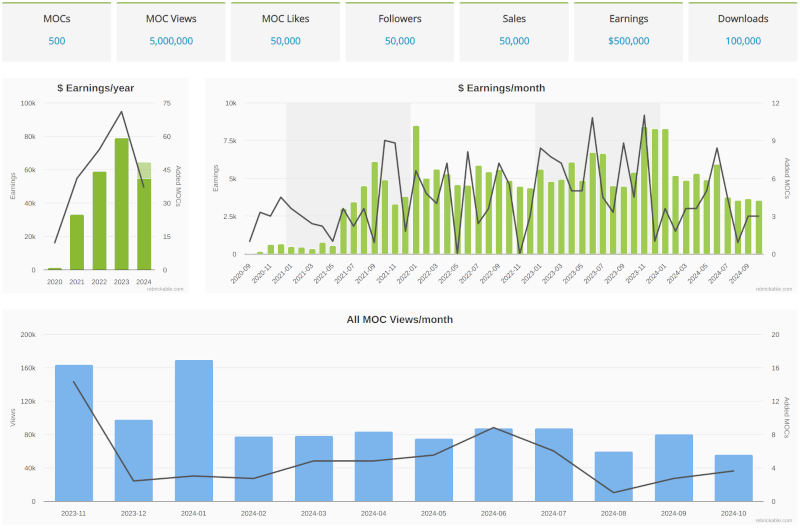Open rebrickable.com credit under Earnings/month chart
The height and width of the screenshot is (529, 800).
click(773, 288)
